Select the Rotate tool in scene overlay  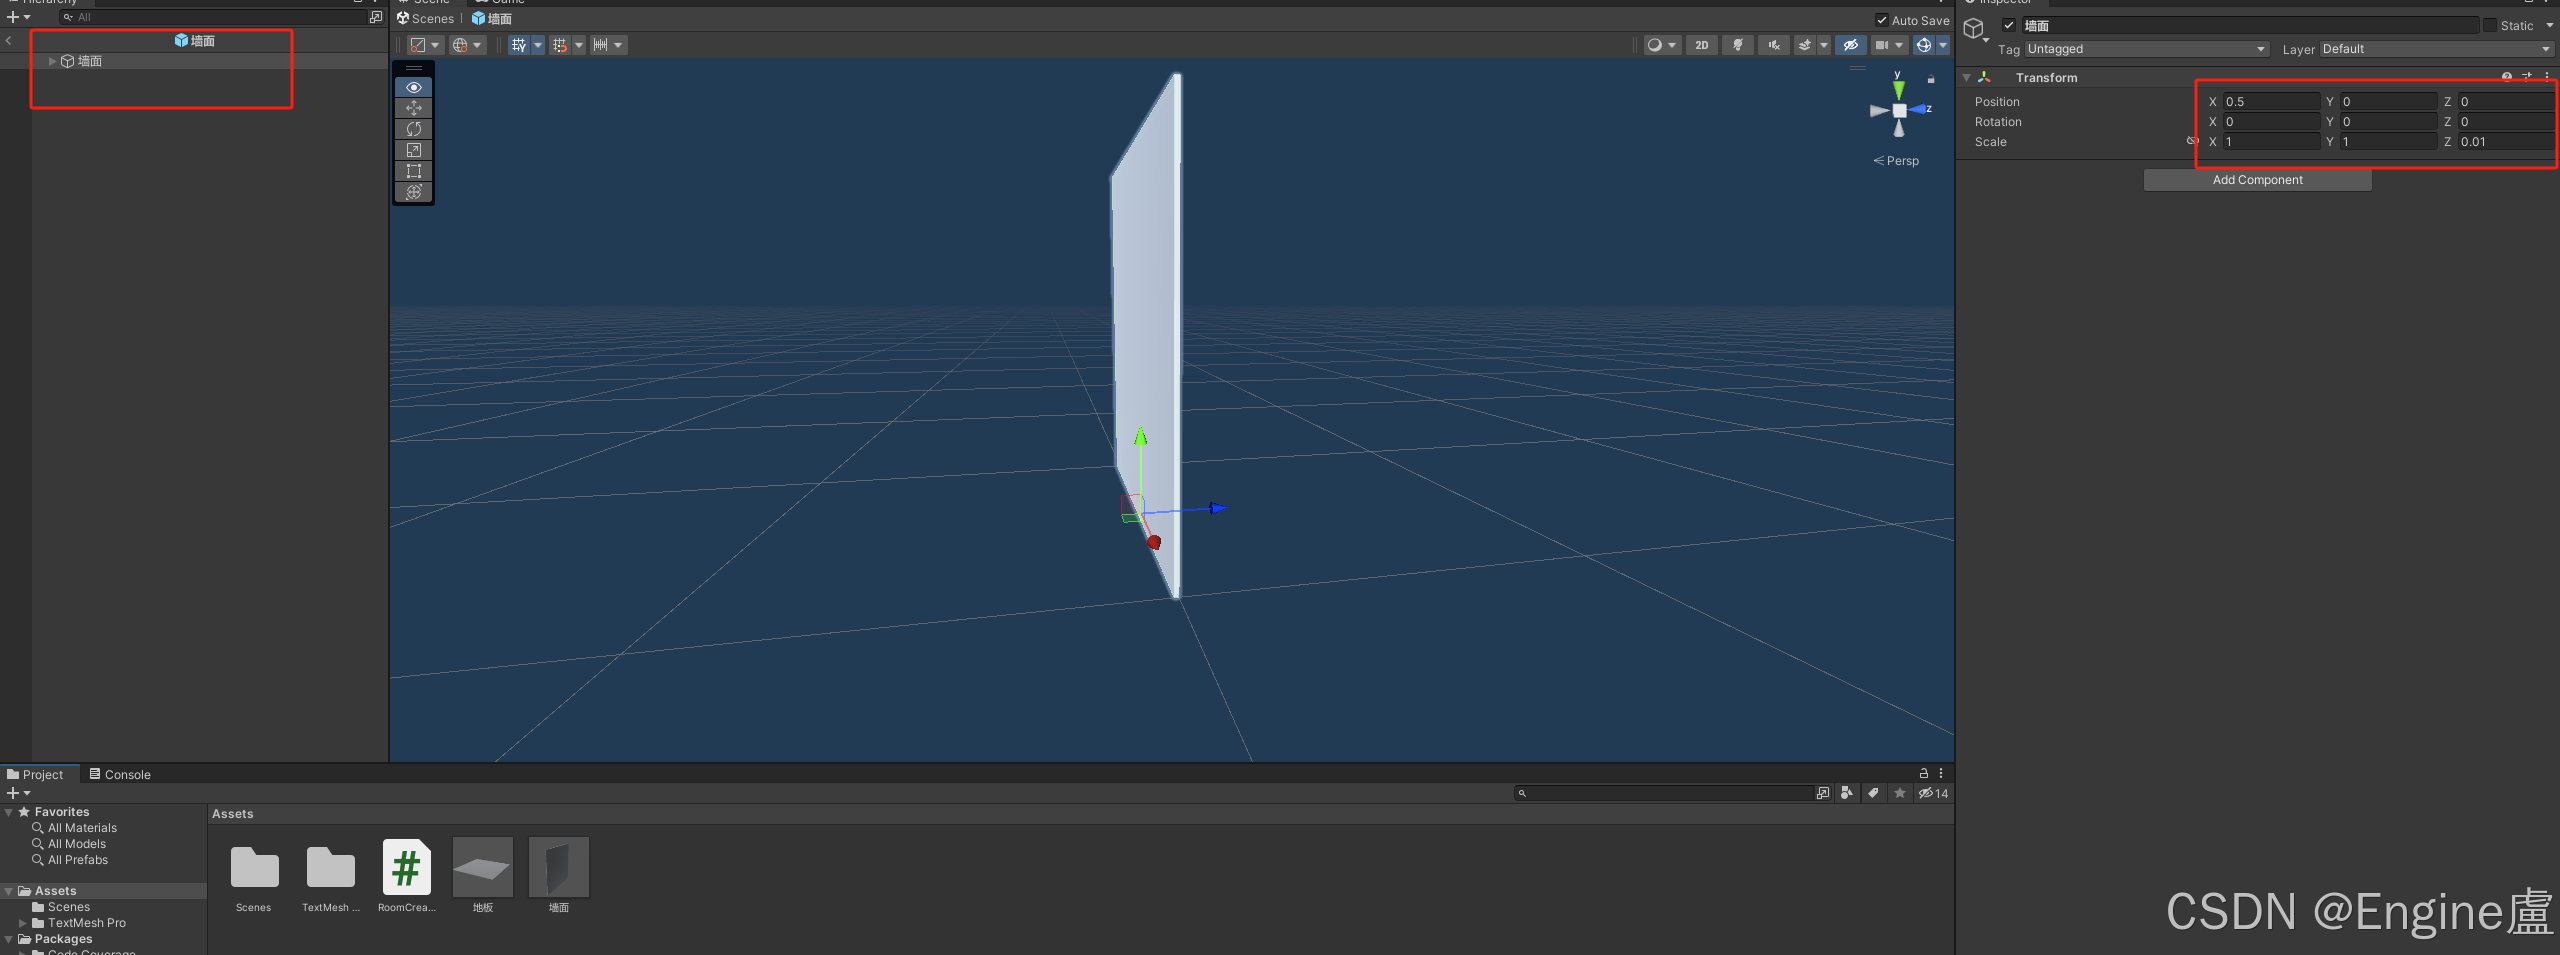click(414, 129)
